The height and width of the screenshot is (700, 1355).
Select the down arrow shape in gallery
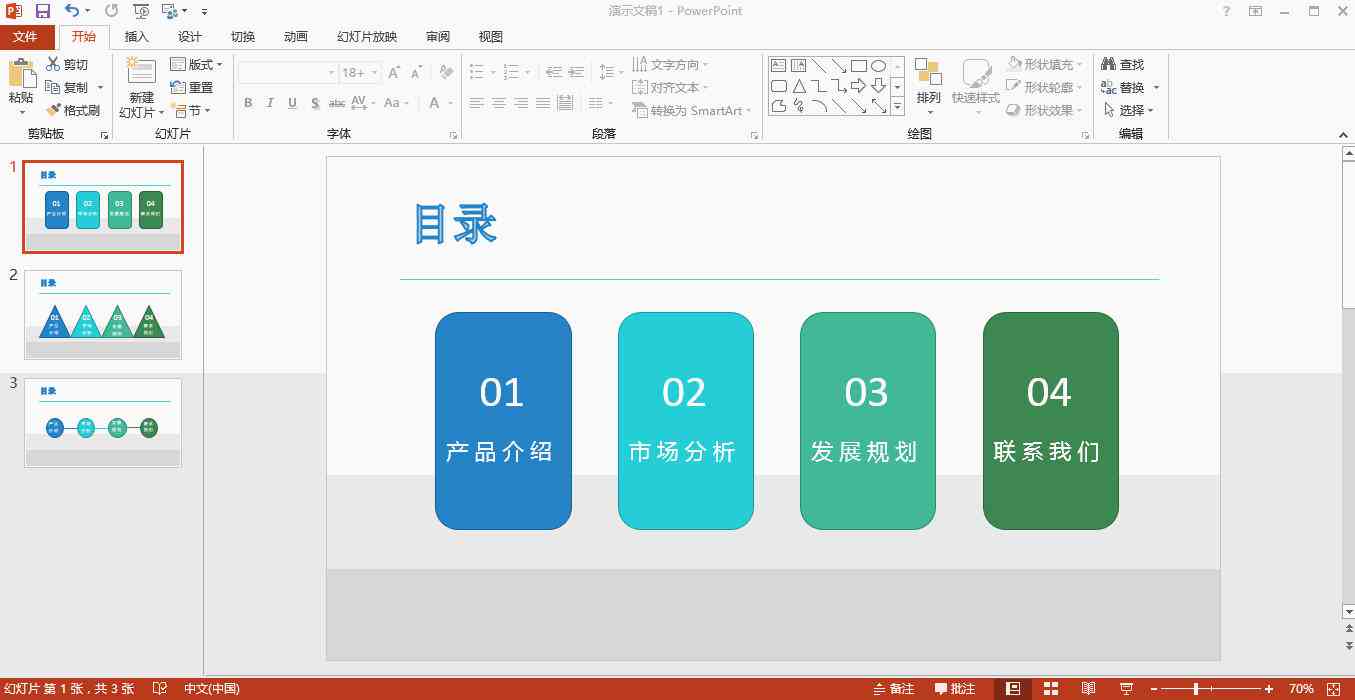pyautogui.click(x=878, y=86)
